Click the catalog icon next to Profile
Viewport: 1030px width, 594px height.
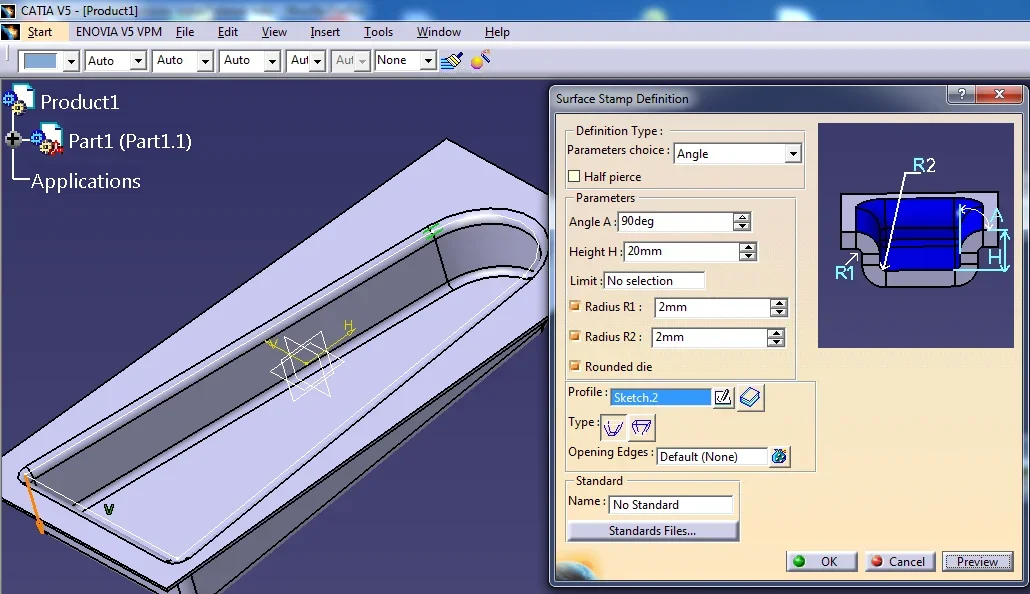pyautogui.click(x=750, y=398)
